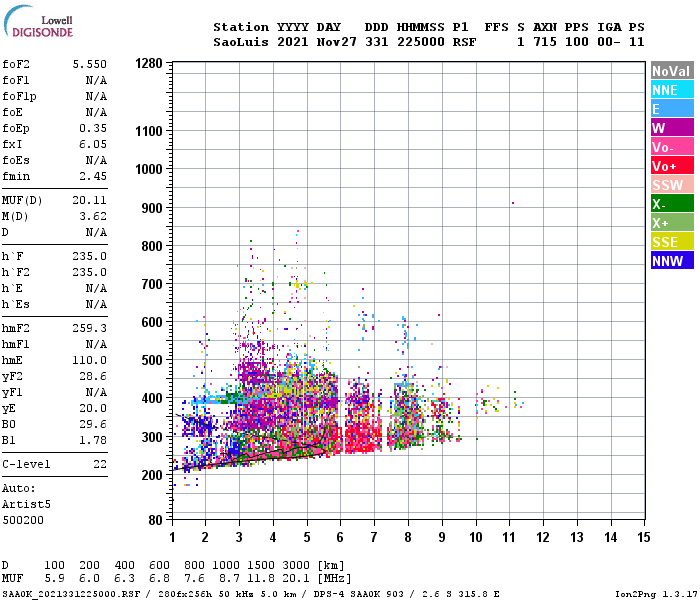The width and height of the screenshot is (700, 600).
Task: Select the W purple legend swatch
Action: [672, 128]
